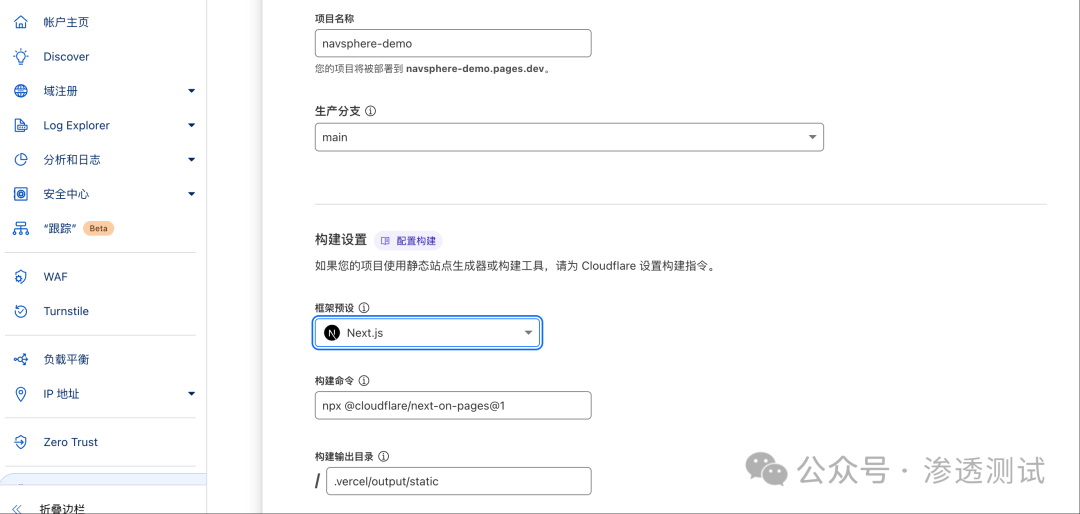Viewport: 1080px width, 514px height.
Task: Click the pie chart icon beside 分析和日志
Action: point(21,160)
